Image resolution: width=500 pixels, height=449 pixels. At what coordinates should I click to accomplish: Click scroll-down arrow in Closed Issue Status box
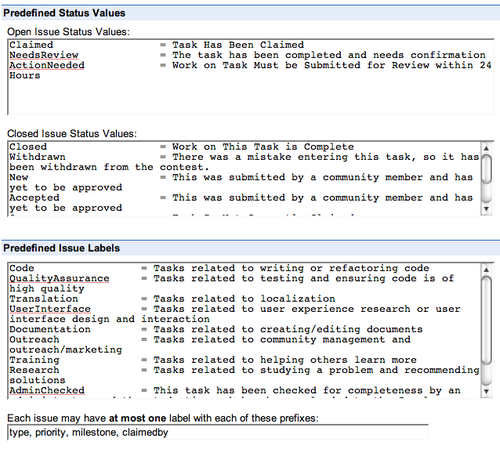click(486, 209)
